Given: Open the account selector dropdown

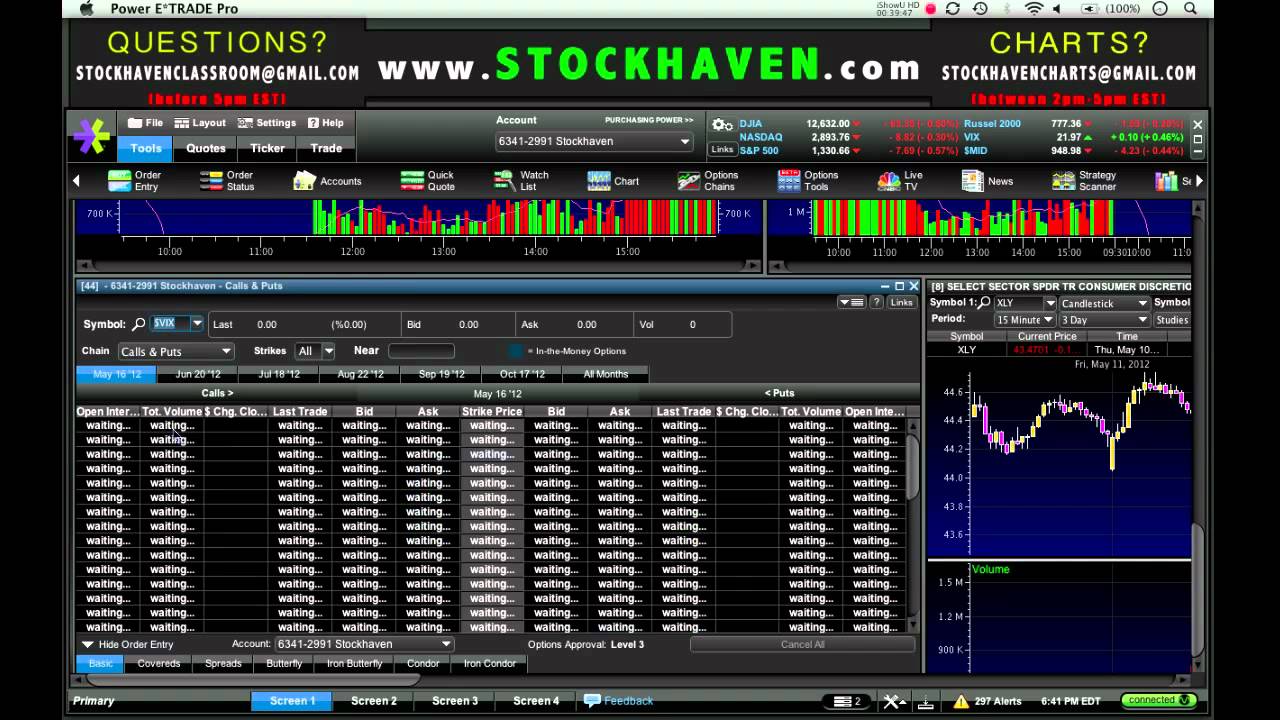Looking at the screenshot, I should click(x=594, y=141).
